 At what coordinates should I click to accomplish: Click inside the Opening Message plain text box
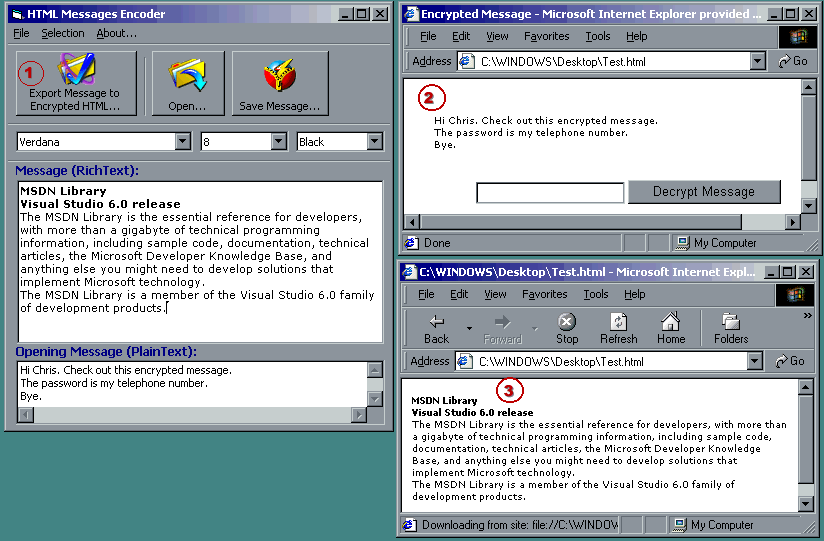point(192,384)
